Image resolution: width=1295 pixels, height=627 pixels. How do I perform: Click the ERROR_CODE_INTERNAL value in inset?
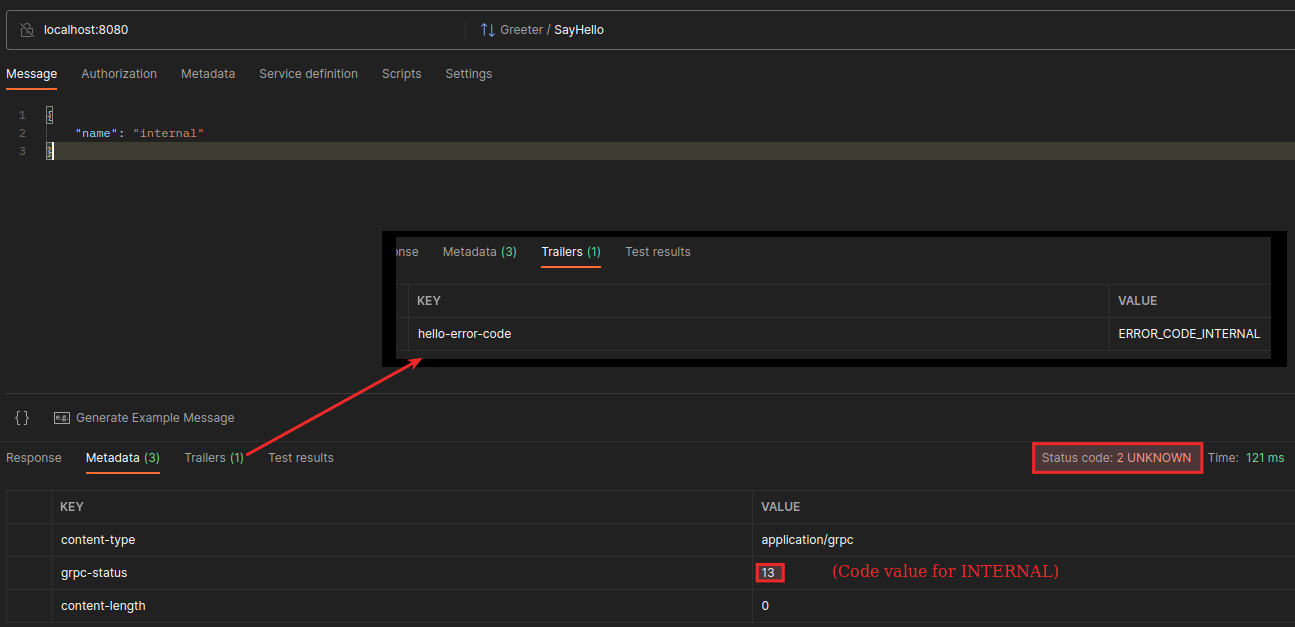pos(1189,334)
